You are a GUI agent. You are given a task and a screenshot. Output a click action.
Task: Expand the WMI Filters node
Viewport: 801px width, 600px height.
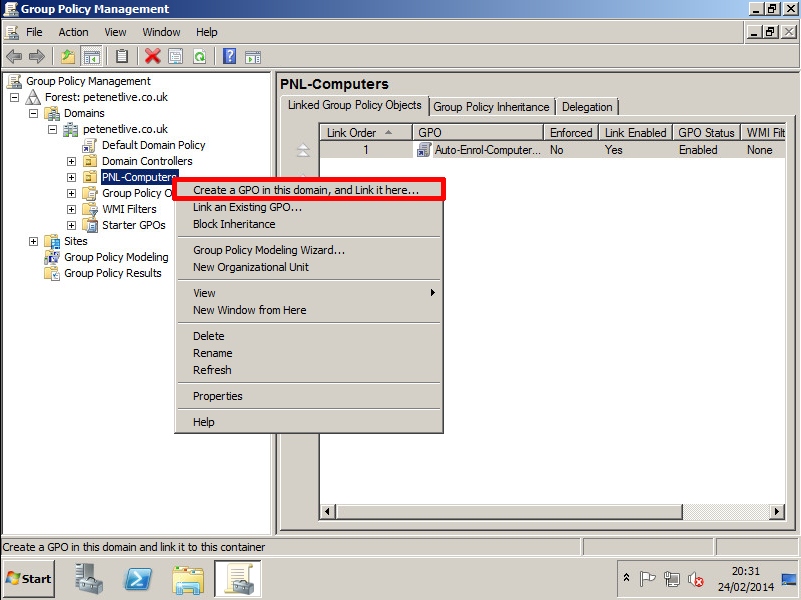pos(72,209)
